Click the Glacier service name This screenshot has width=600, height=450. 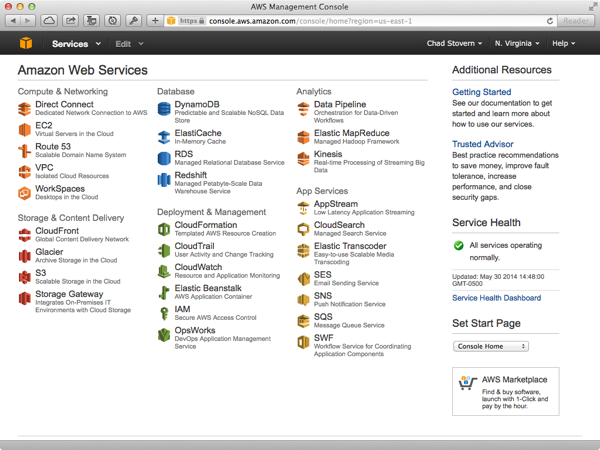(49, 252)
